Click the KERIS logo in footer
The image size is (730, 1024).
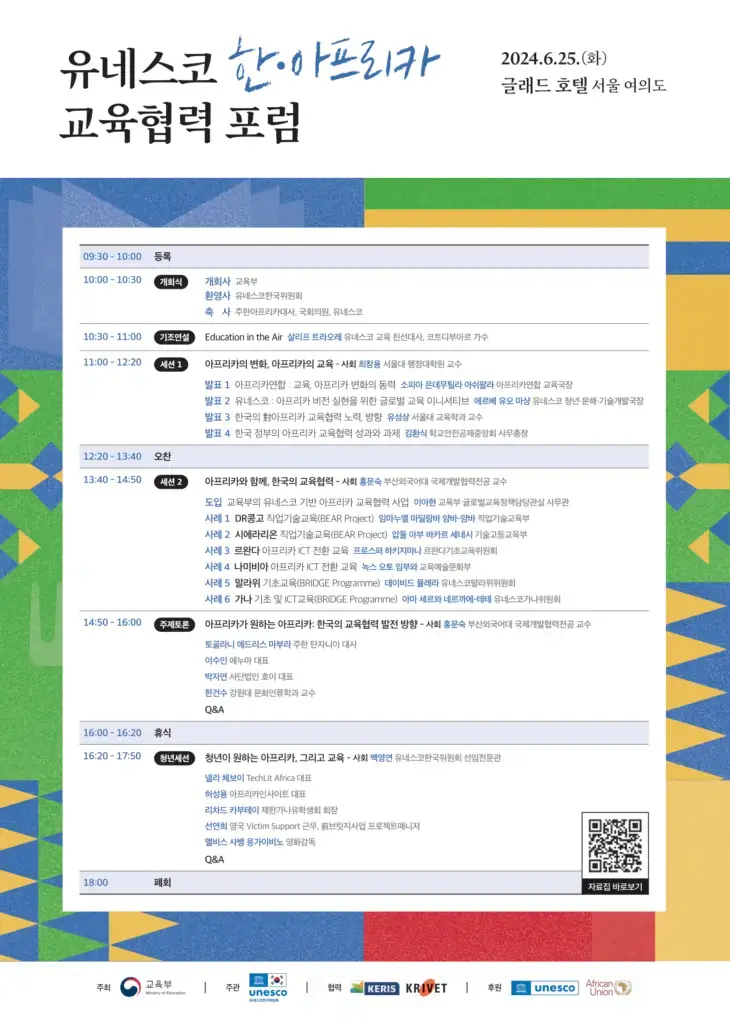(x=375, y=988)
